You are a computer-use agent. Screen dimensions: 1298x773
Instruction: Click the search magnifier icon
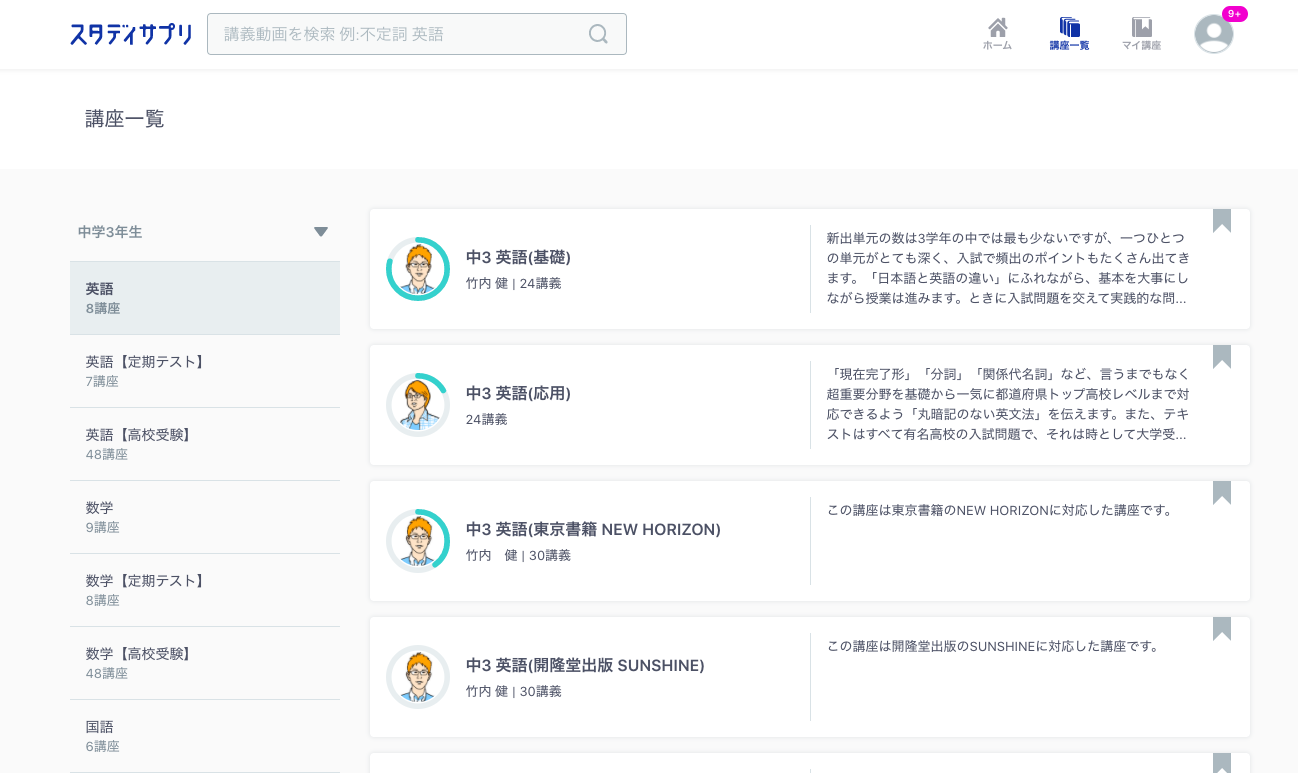(598, 34)
